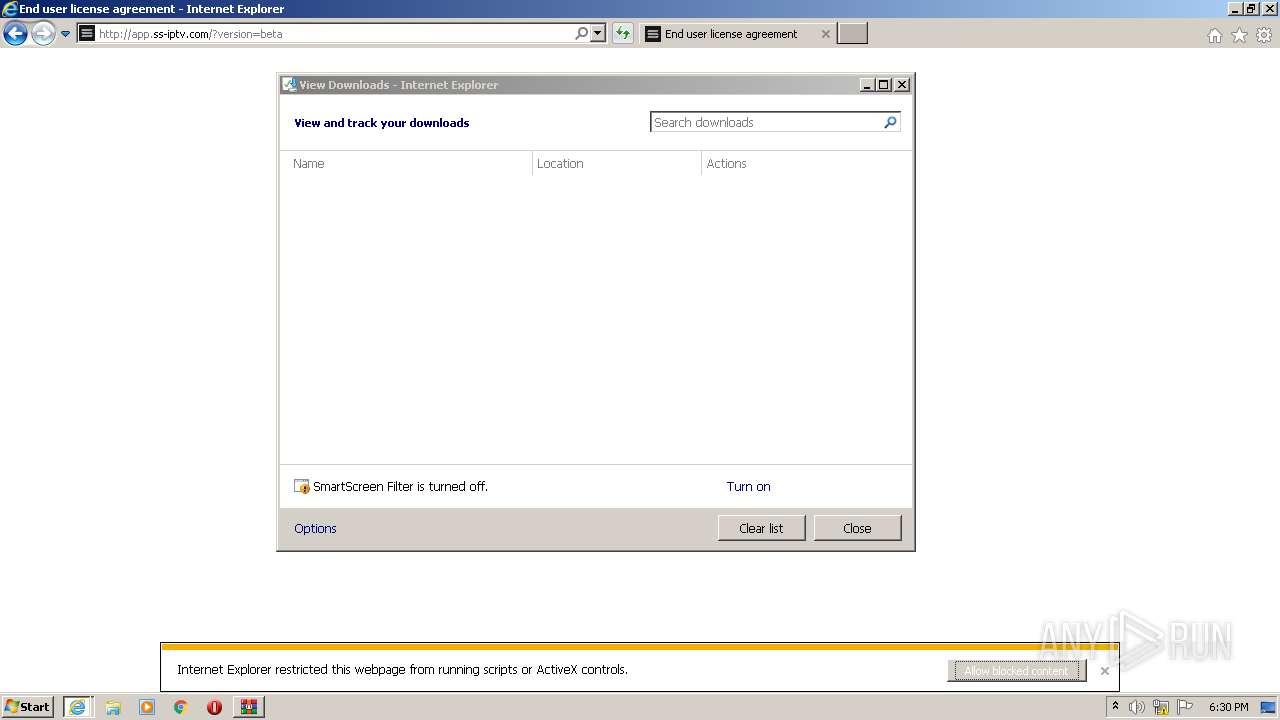Open Action Center flag tray icon

[x=1185, y=707]
